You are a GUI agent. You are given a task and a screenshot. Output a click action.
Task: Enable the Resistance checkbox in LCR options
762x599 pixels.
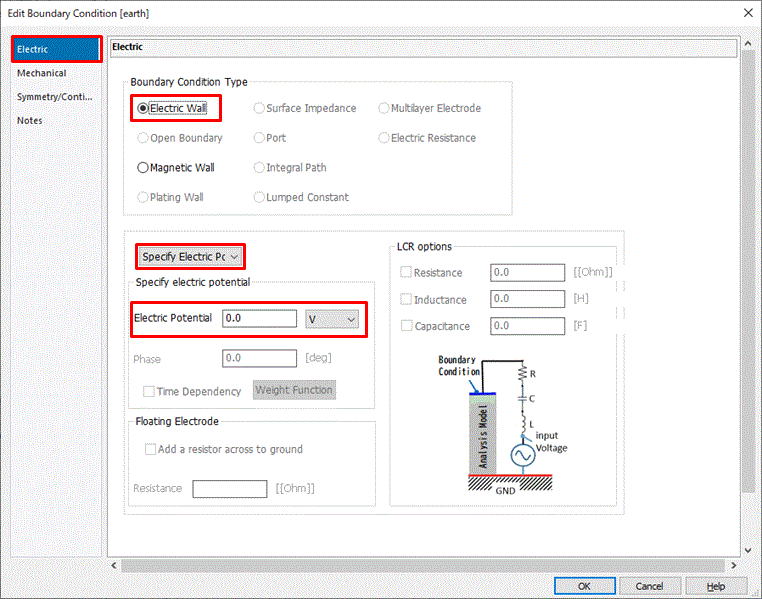[x=406, y=272]
